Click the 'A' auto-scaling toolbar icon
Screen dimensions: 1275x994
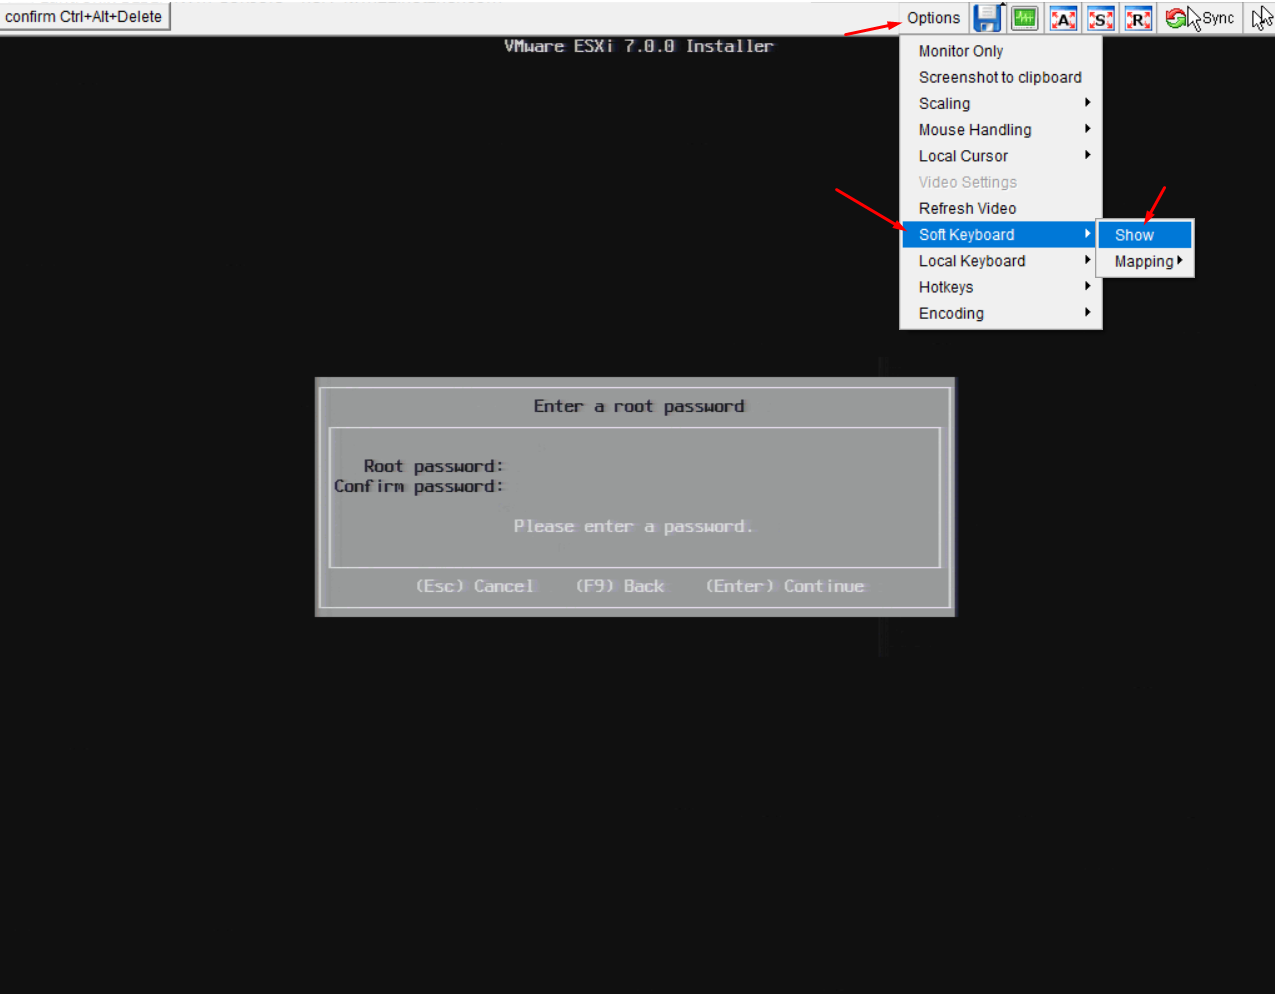pos(1063,18)
